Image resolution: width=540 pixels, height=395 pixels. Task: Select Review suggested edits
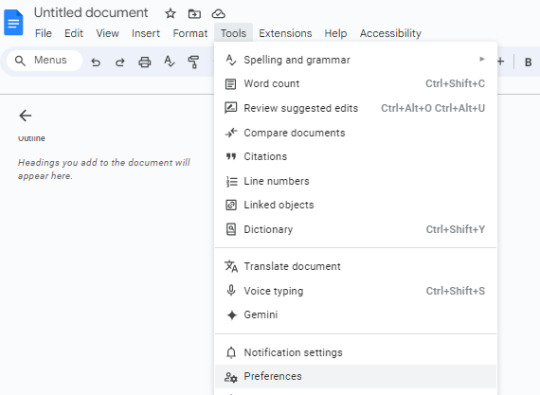[x=355, y=108]
